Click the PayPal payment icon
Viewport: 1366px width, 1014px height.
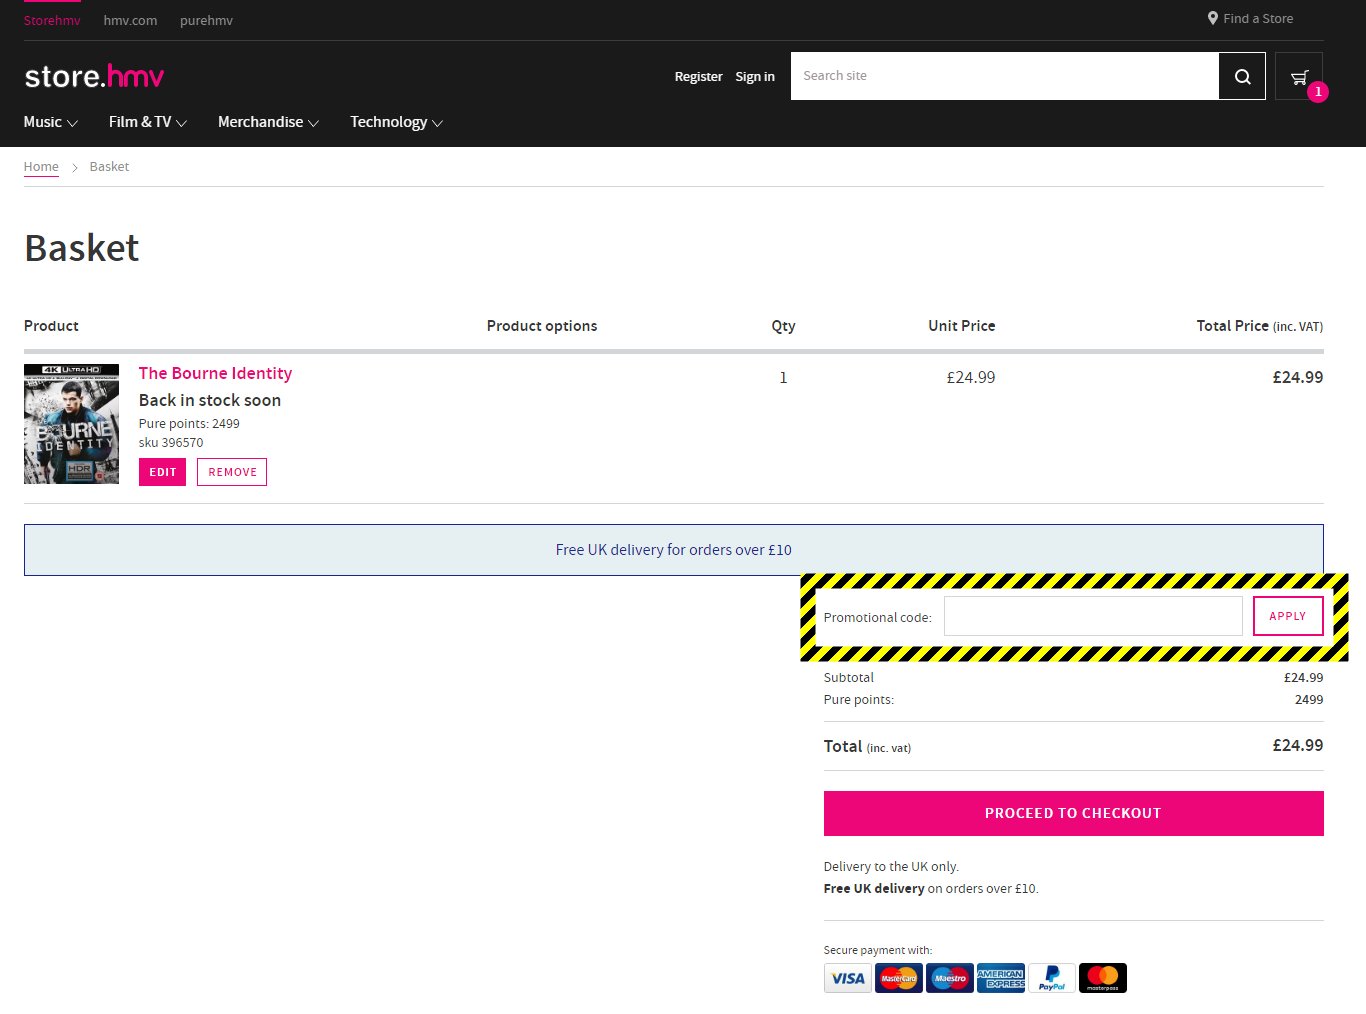pyautogui.click(x=1052, y=978)
